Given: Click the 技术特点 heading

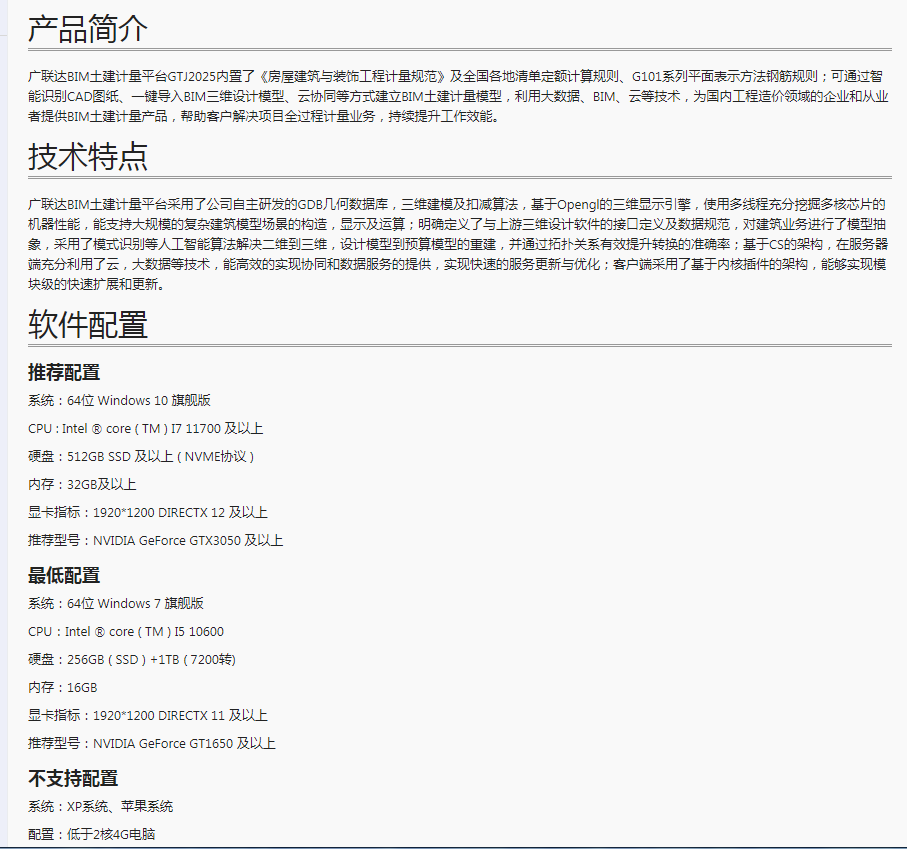Looking at the screenshot, I should 88,157.
